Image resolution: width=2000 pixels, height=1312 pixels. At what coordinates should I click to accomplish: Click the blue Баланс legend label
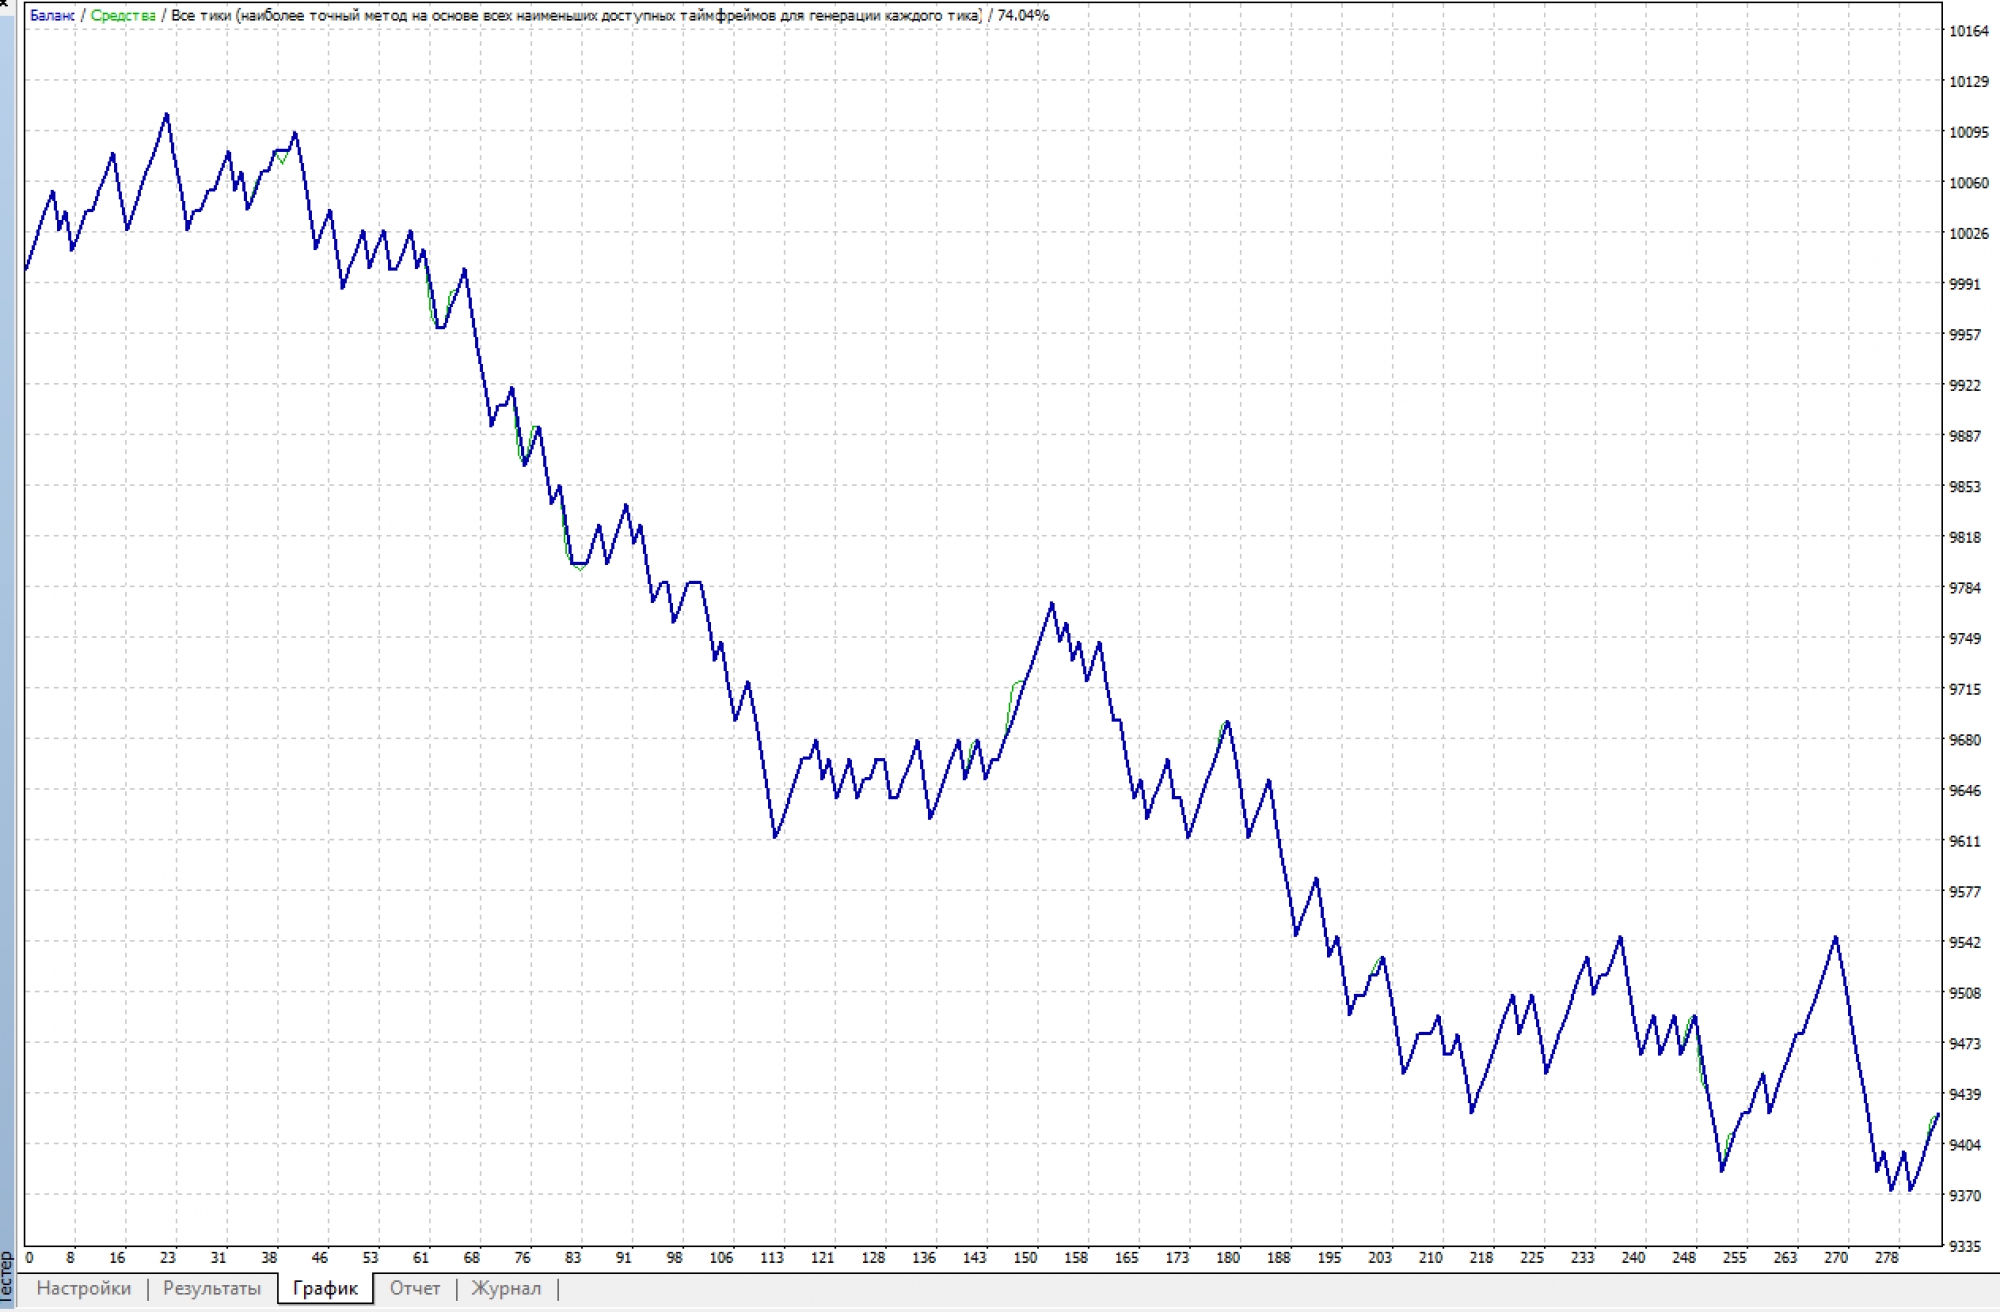pos(52,15)
